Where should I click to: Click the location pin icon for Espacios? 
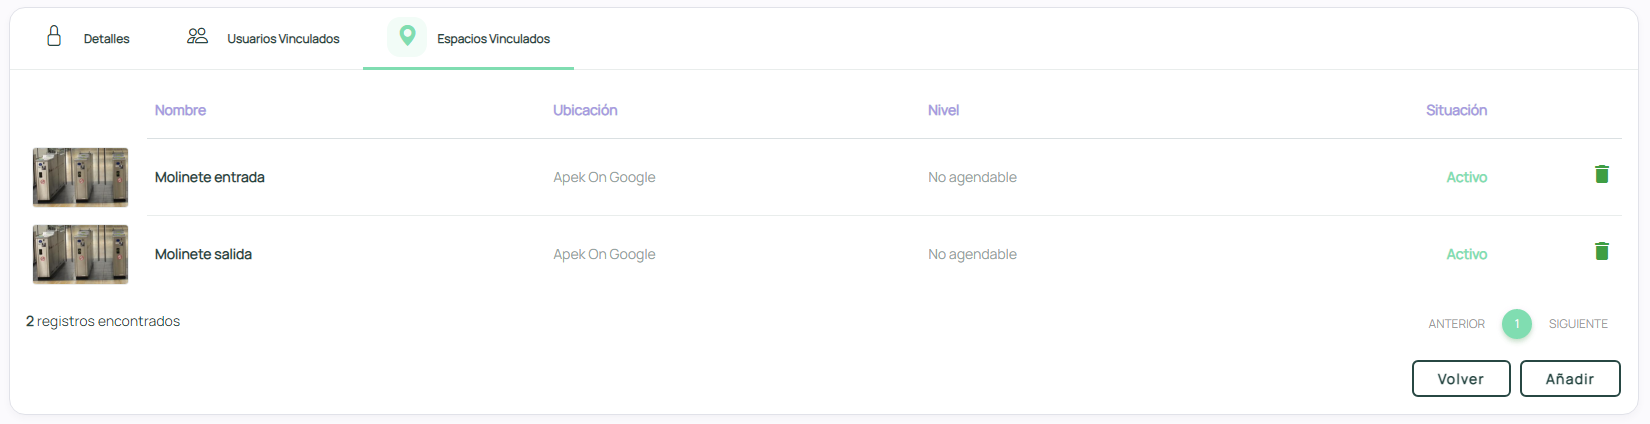(x=407, y=36)
